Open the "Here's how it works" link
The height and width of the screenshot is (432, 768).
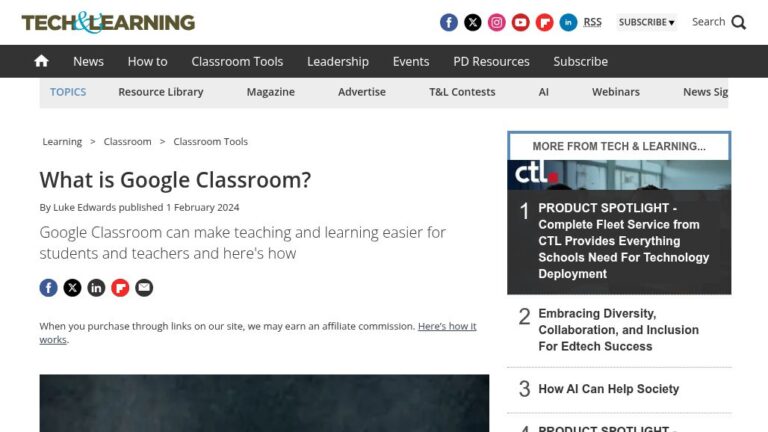[x=447, y=326]
